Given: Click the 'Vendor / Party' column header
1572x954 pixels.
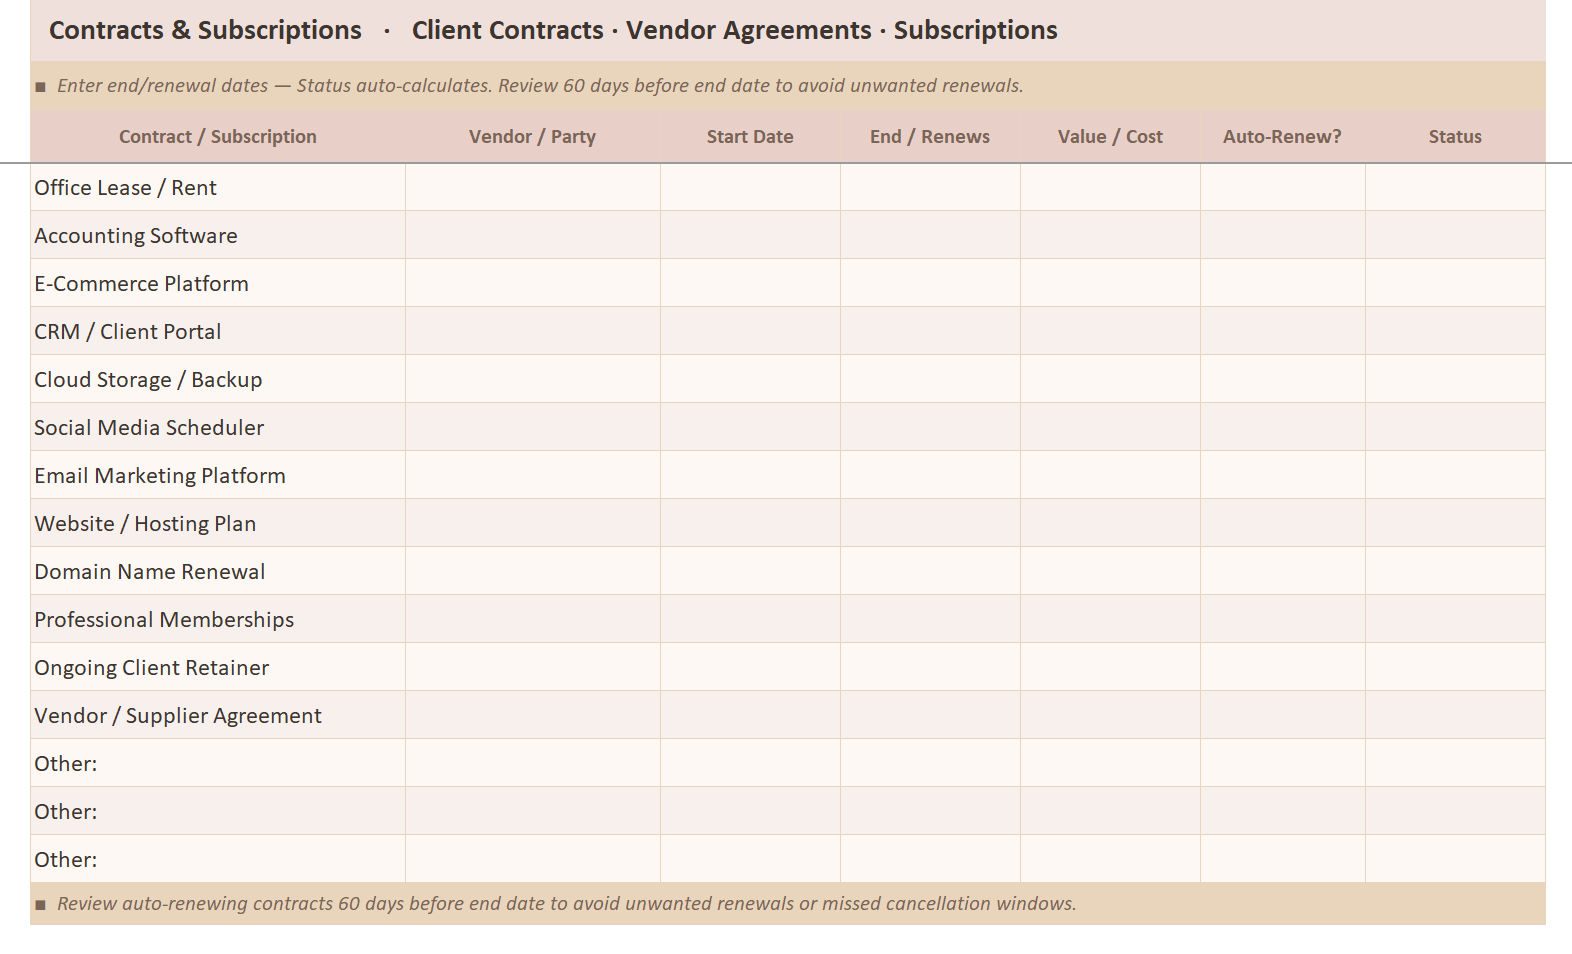Looking at the screenshot, I should [x=533, y=137].
